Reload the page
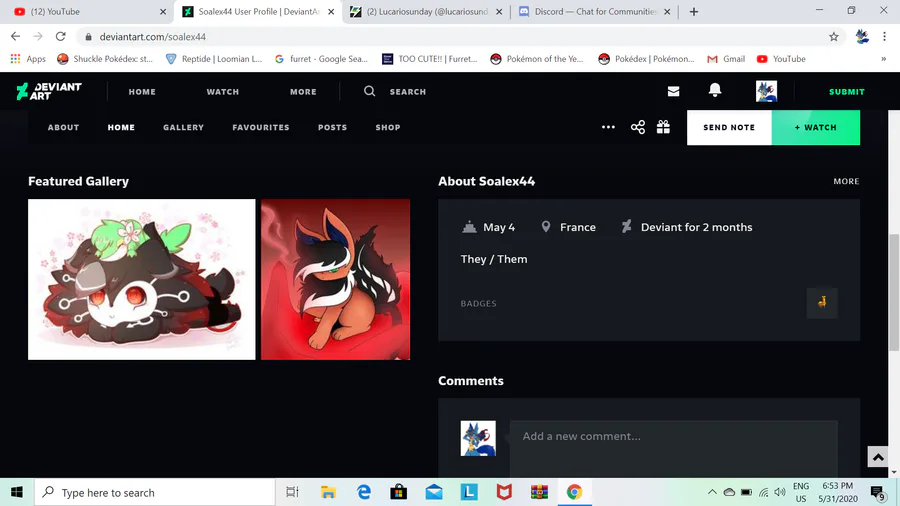 (x=60, y=37)
